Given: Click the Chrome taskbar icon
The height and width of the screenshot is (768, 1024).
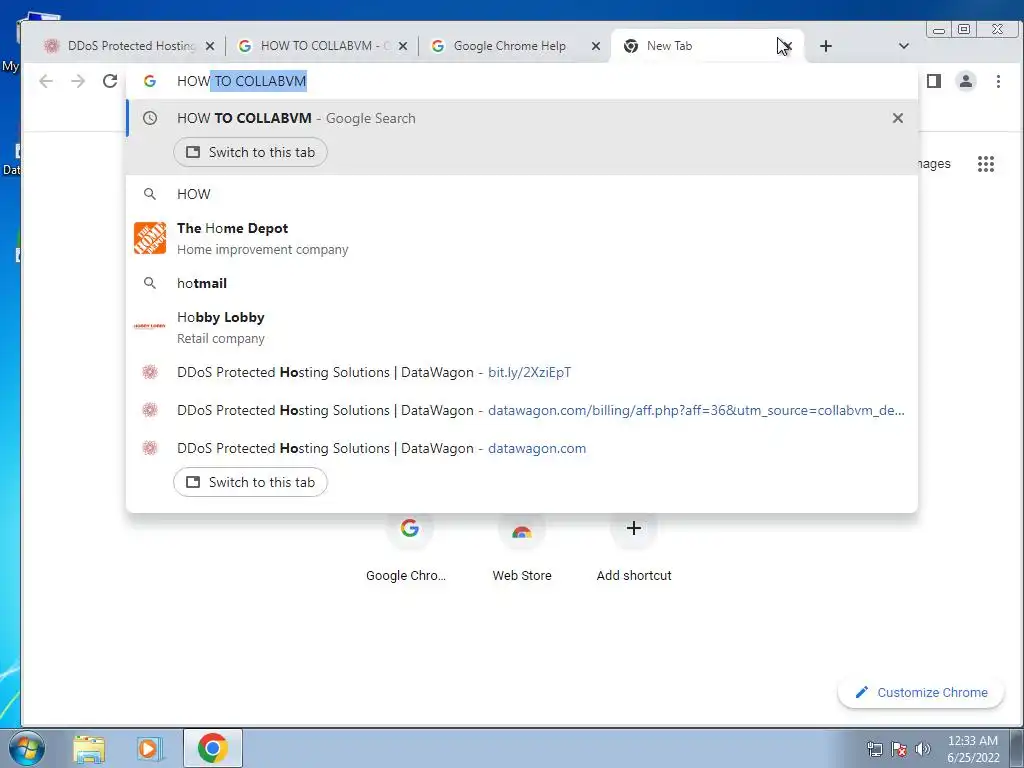Looking at the screenshot, I should (213, 748).
